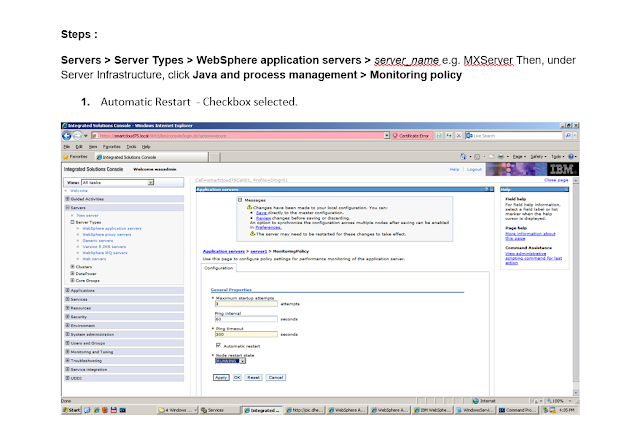This screenshot has width=640, height=439.
Task: Expand the DataPower node
Action: pyautogui.click(x=72, y=273)
